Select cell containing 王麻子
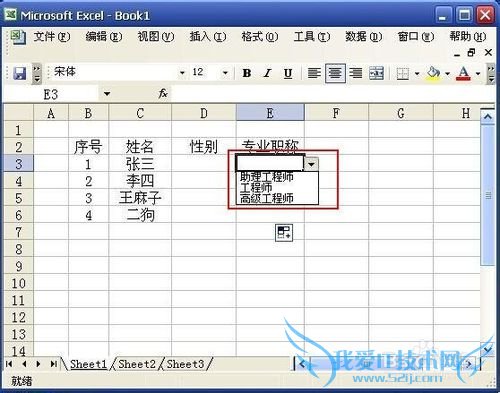The width and height of the screenshot is (500, 393). tap(140, 198)
